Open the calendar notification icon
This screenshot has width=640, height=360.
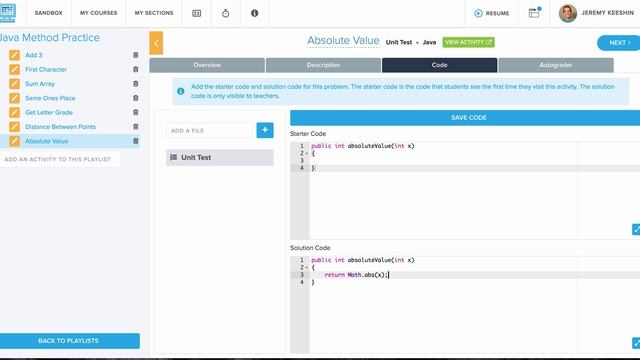(x=534, y=13)
